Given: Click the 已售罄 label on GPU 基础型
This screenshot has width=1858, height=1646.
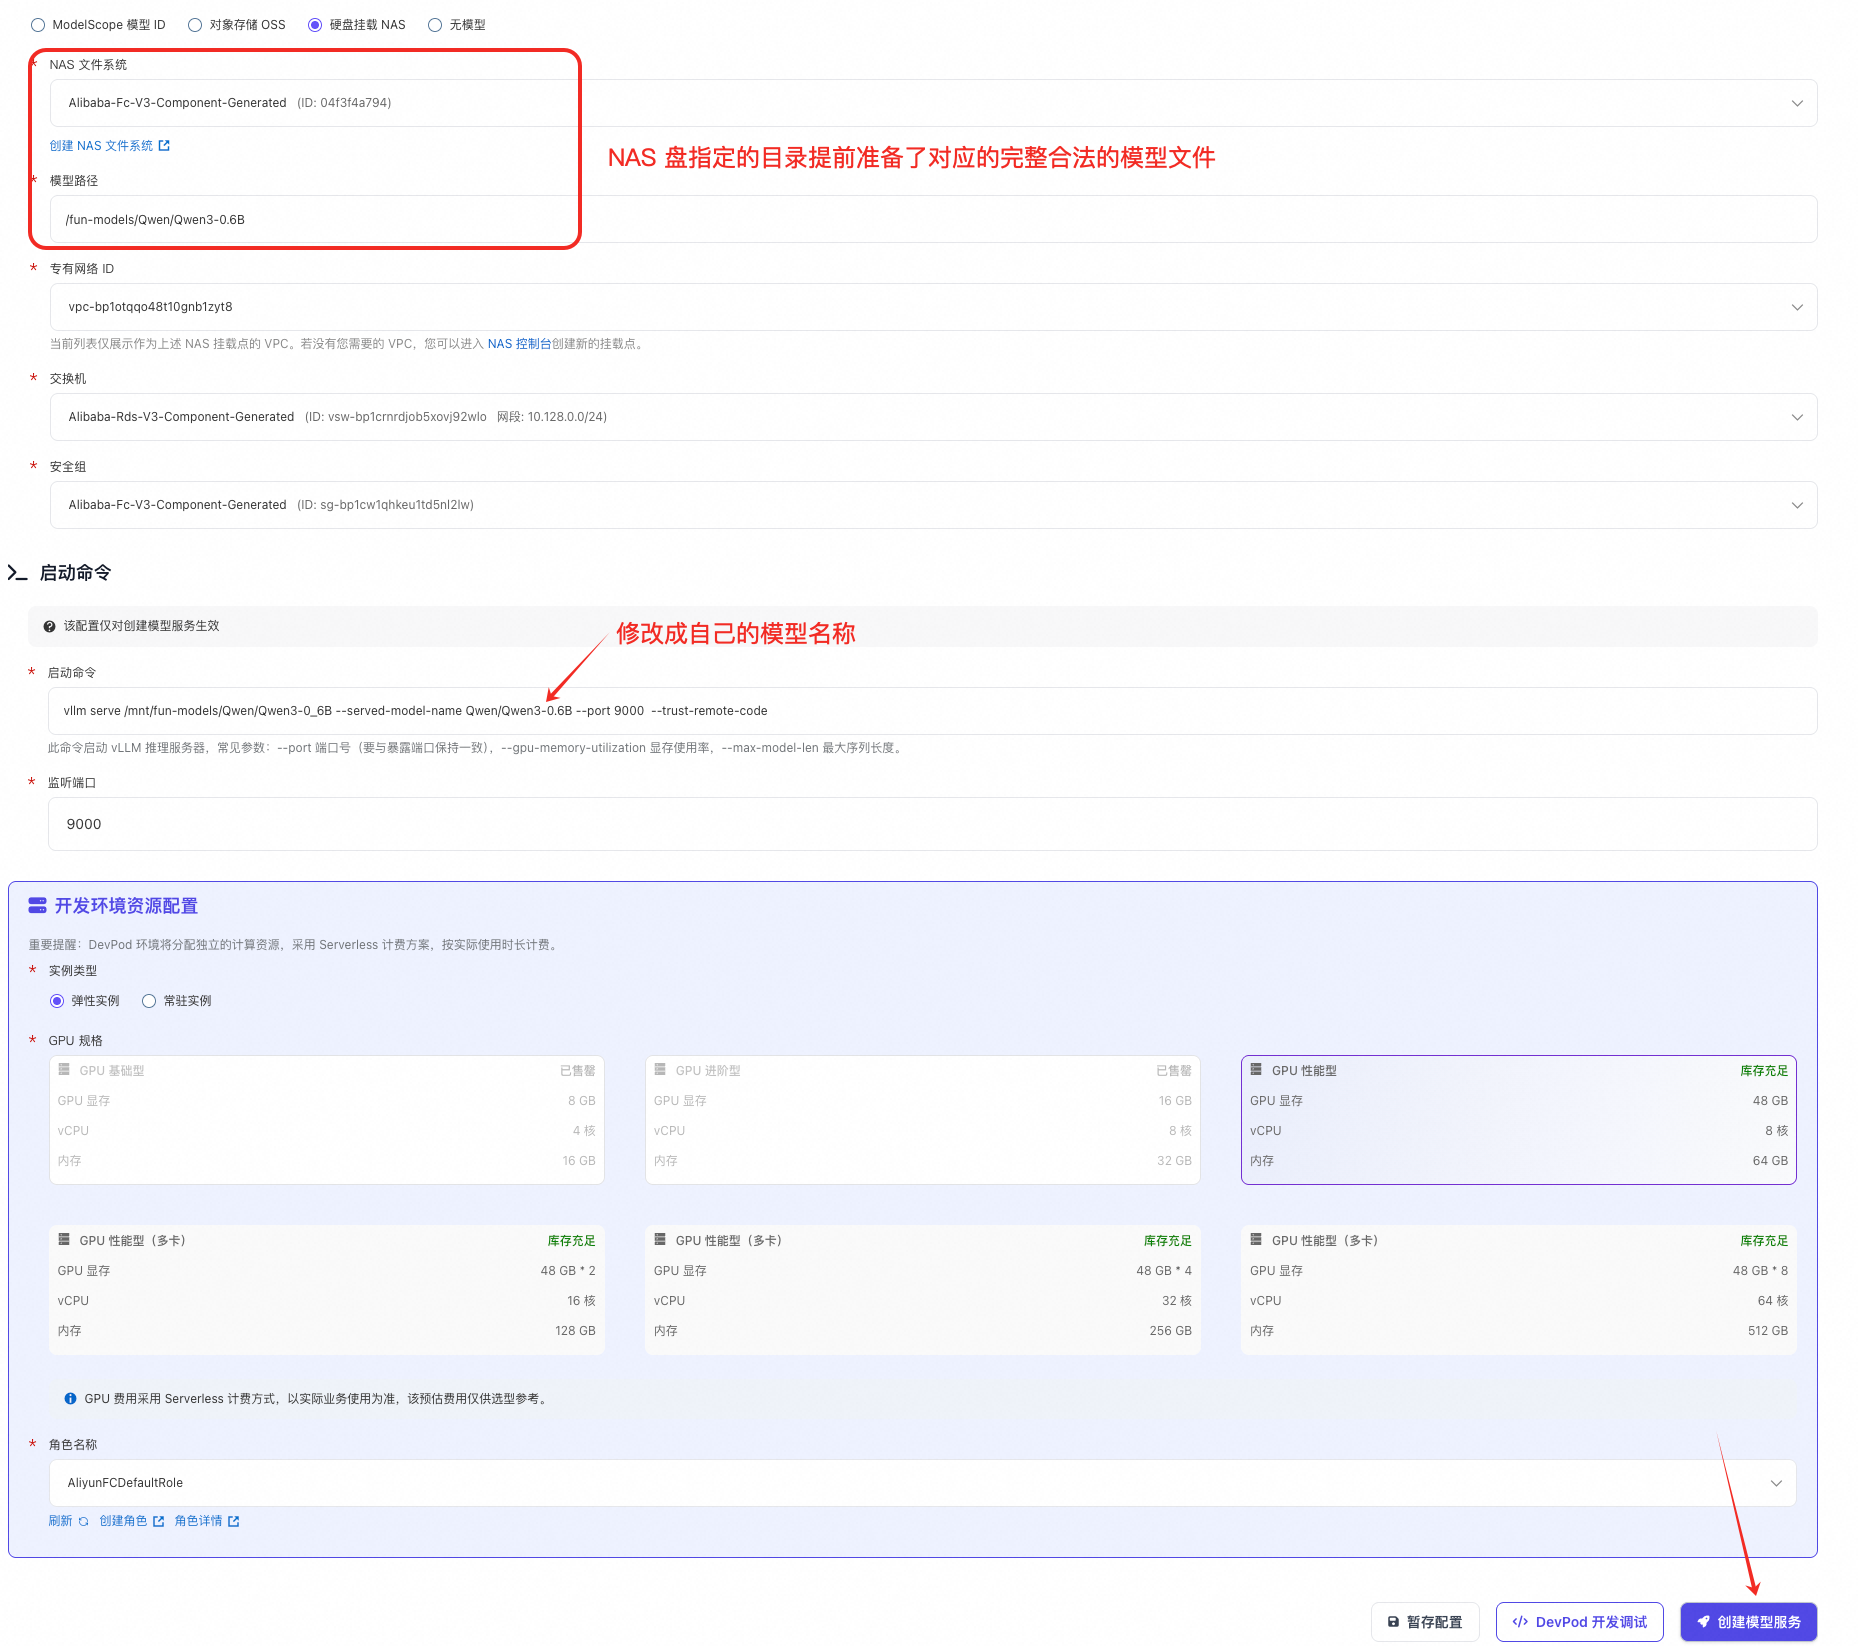Looking at the screenshot, I should [x=578, y=1071].
